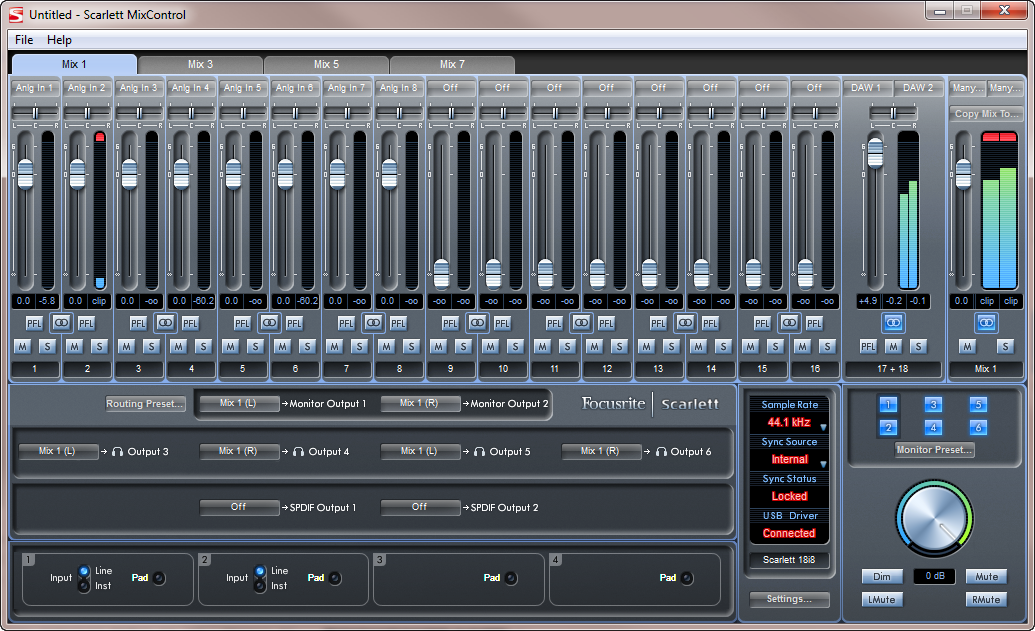This screenshot has width=1035, height=631.
Task: Toggle Pad for input 2
Action: click(335, 578)
